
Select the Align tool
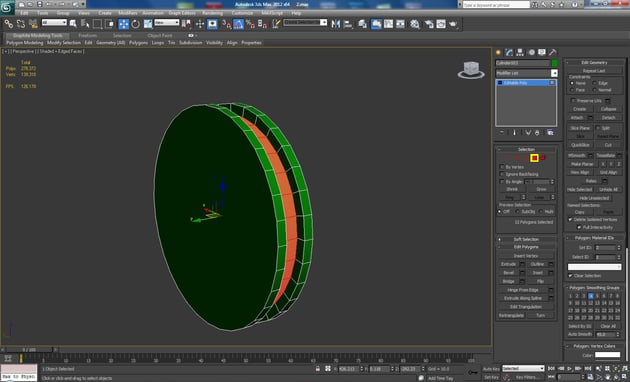tap(348, 24)
